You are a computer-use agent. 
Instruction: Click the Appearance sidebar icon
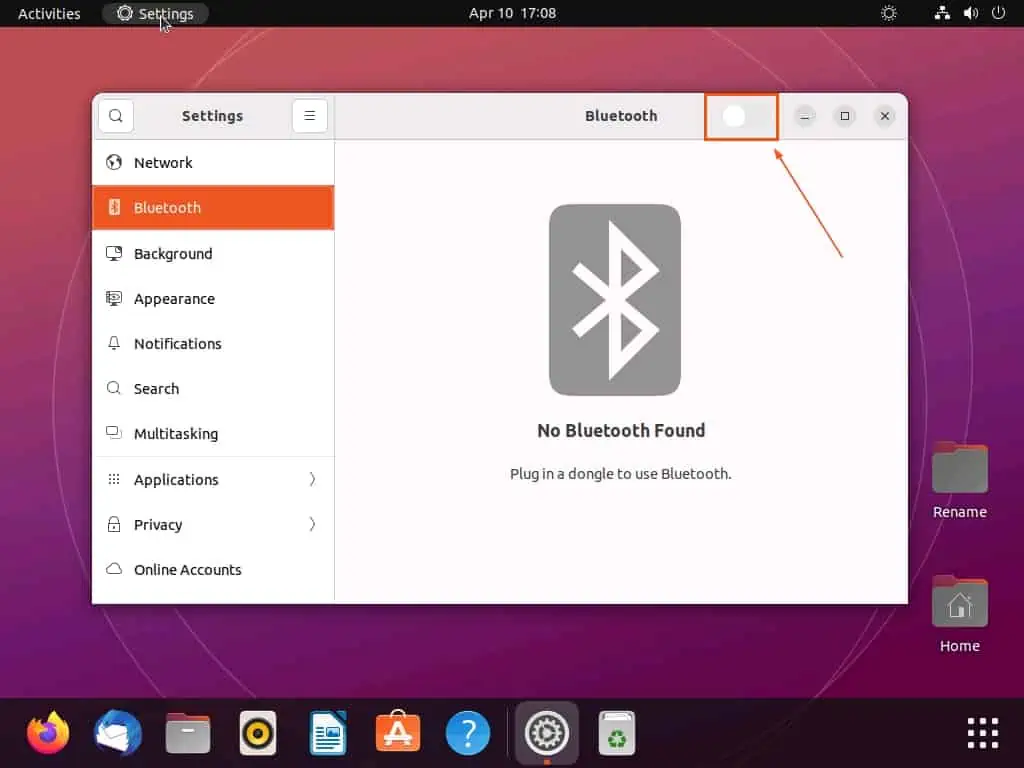point(114,299)
